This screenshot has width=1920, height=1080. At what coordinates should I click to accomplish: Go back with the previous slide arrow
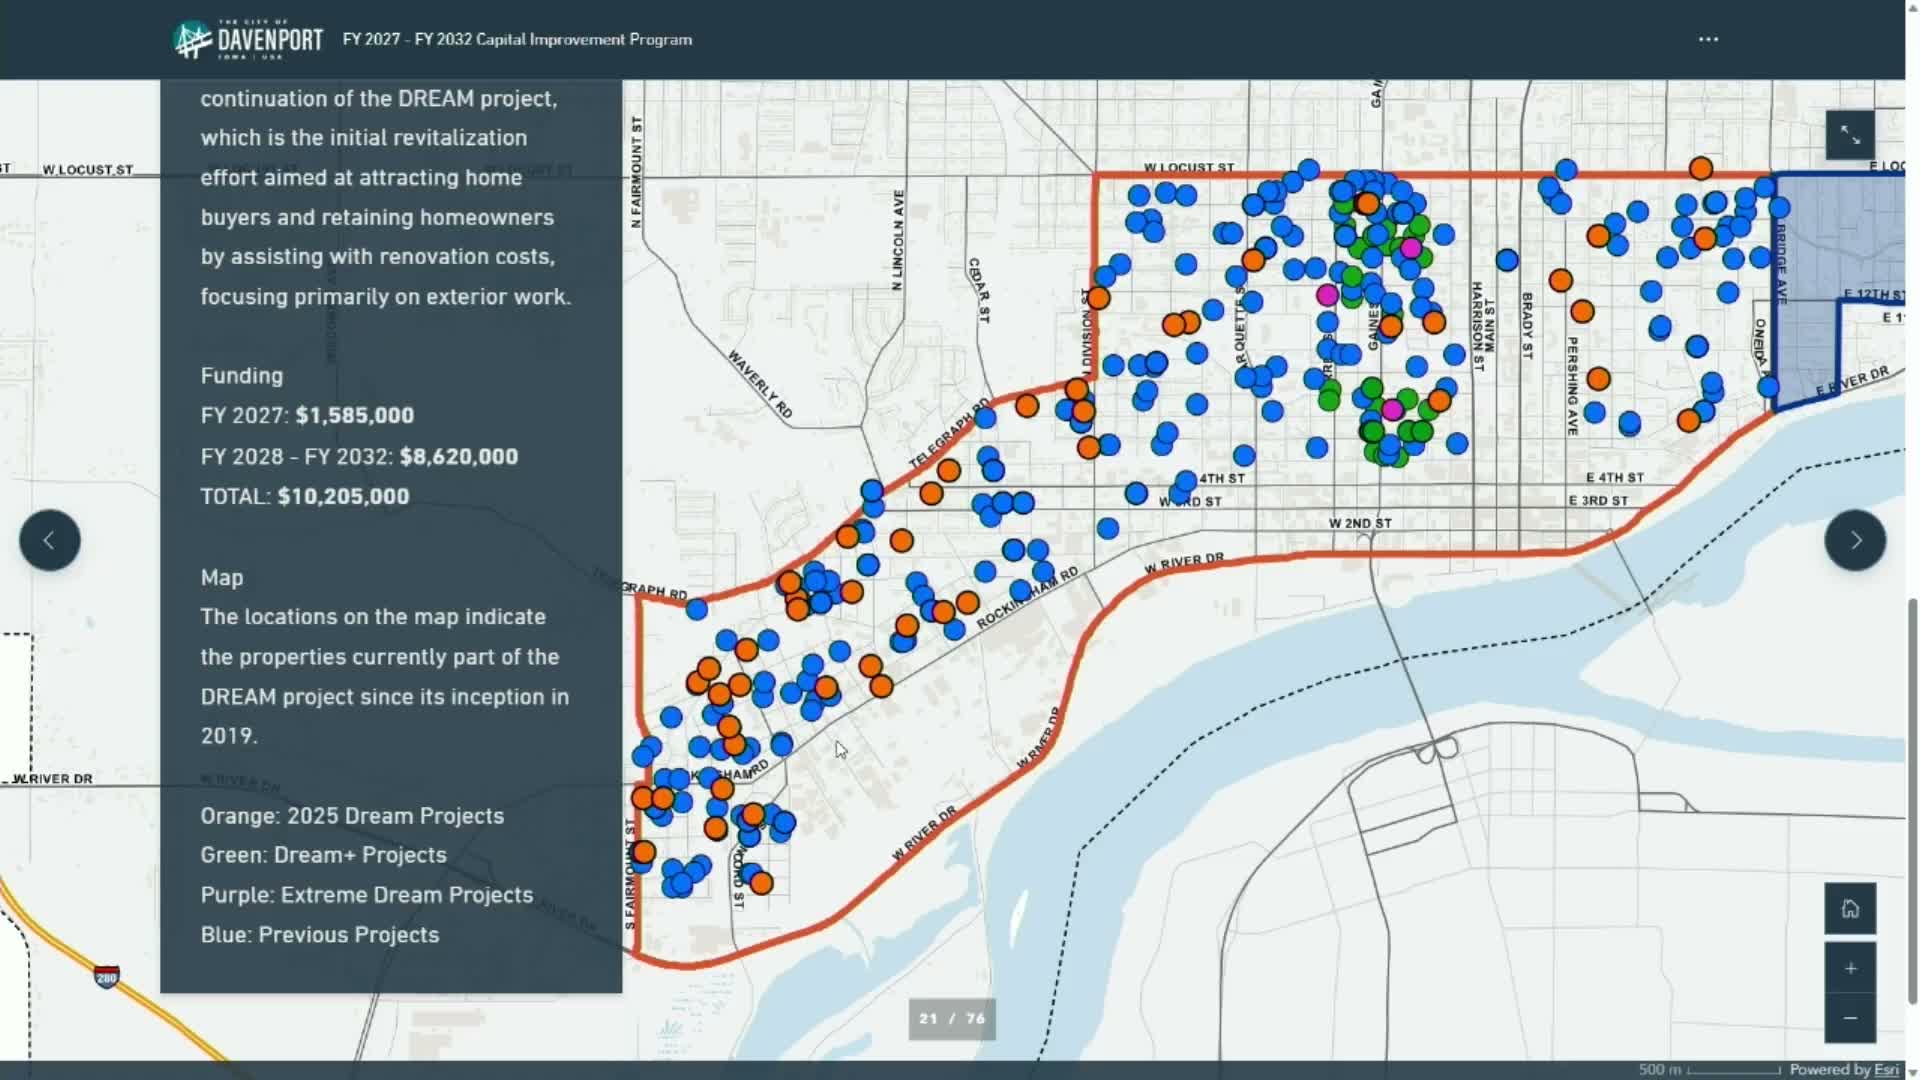[49, 540]
